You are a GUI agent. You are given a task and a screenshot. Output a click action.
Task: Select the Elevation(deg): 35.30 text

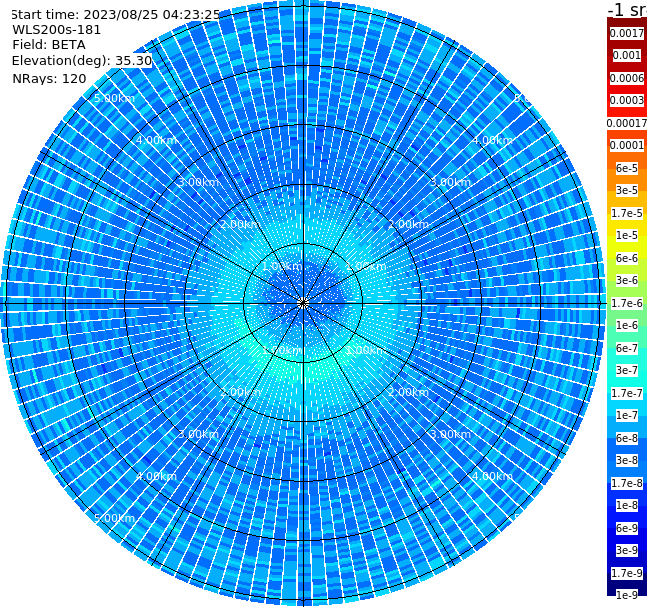(x=82, y=61)
